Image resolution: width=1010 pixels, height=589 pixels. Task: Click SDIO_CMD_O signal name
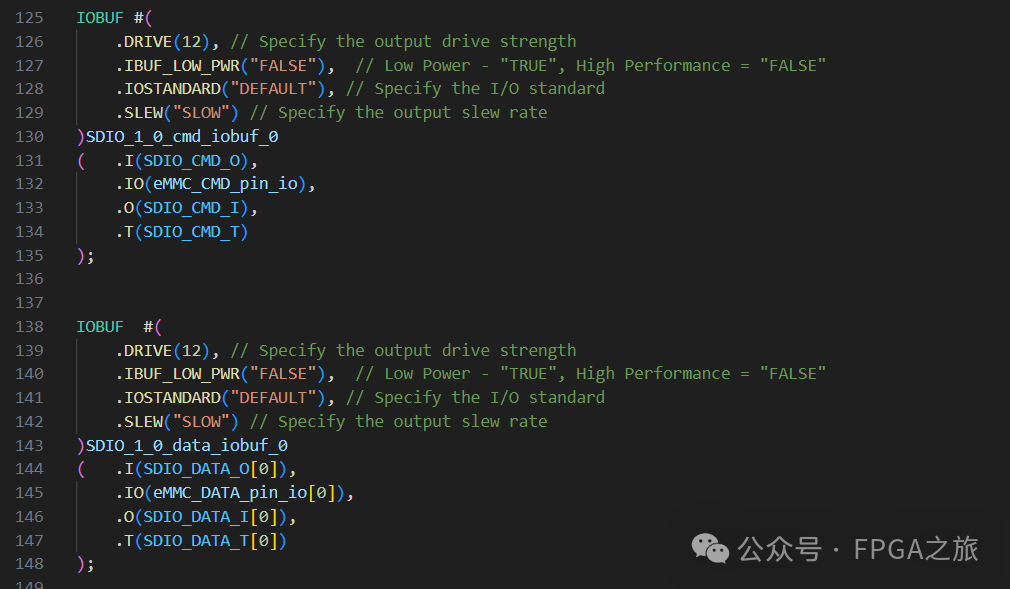pyautogui.click(x=196, y=160)
